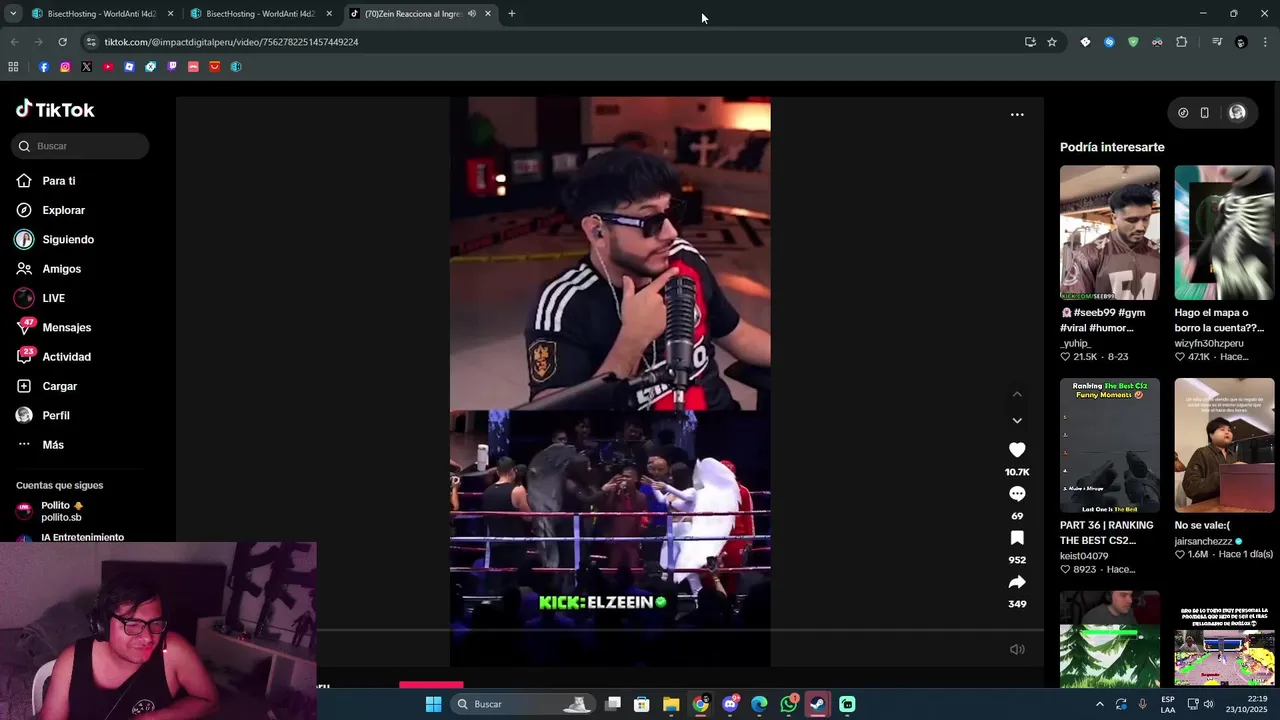Reload the current page
1280x720 pixels.
coord(62,42)
